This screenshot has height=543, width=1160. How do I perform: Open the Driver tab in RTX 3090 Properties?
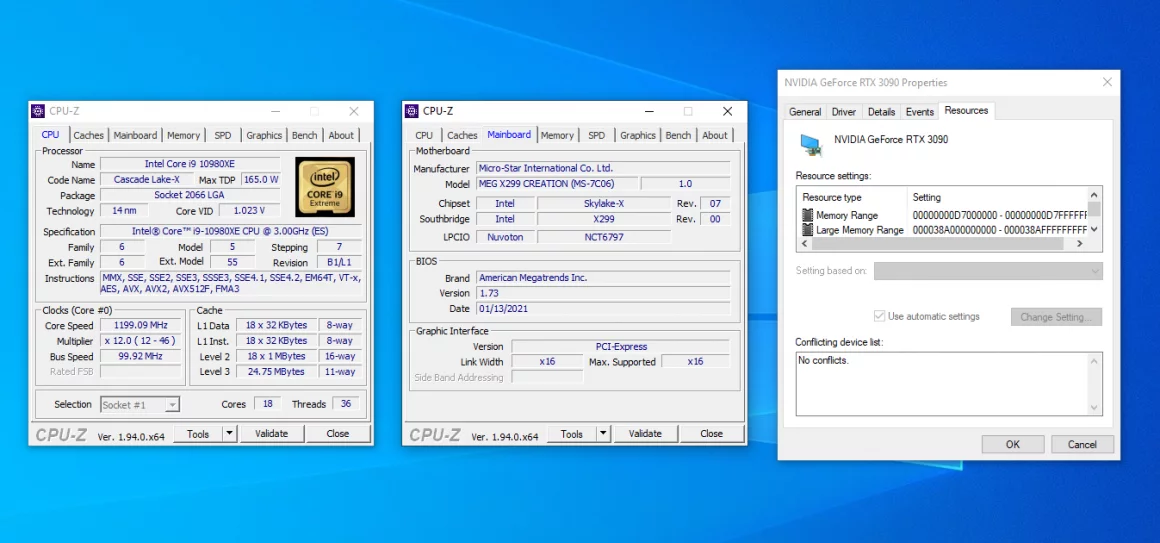(x=843, y=112)
